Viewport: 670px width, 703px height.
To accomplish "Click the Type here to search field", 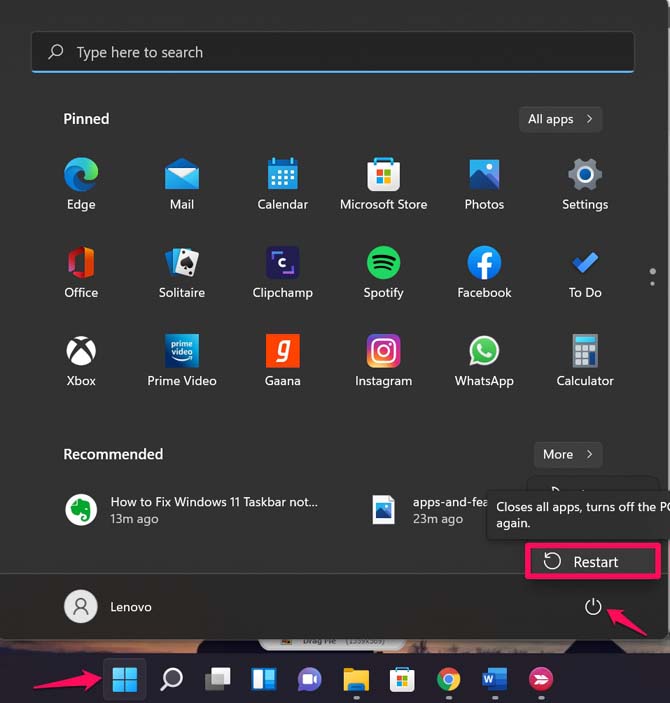I will tap(333, 52).
